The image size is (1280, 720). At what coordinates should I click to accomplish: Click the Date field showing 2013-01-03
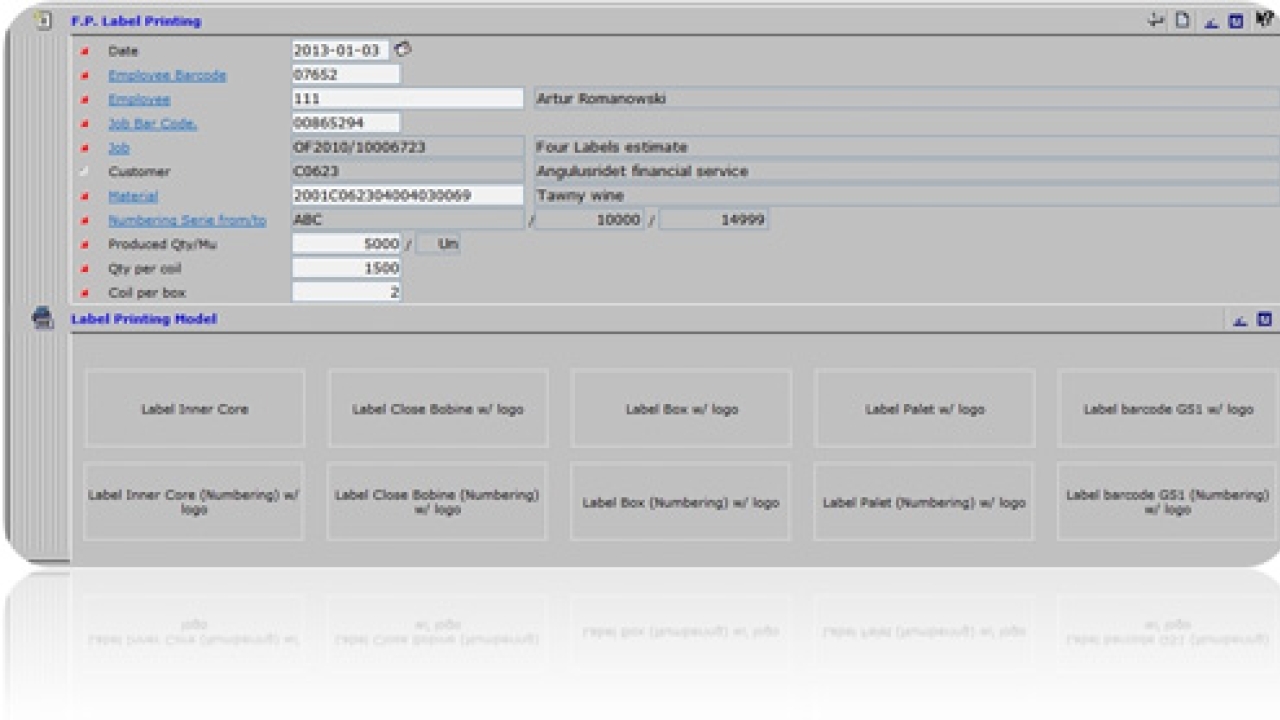tap(340, 50)
